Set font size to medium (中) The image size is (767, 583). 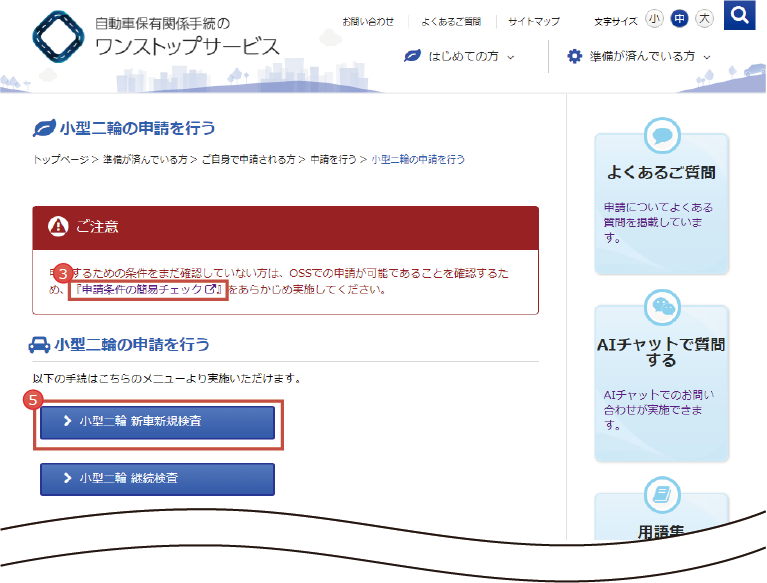679,19
